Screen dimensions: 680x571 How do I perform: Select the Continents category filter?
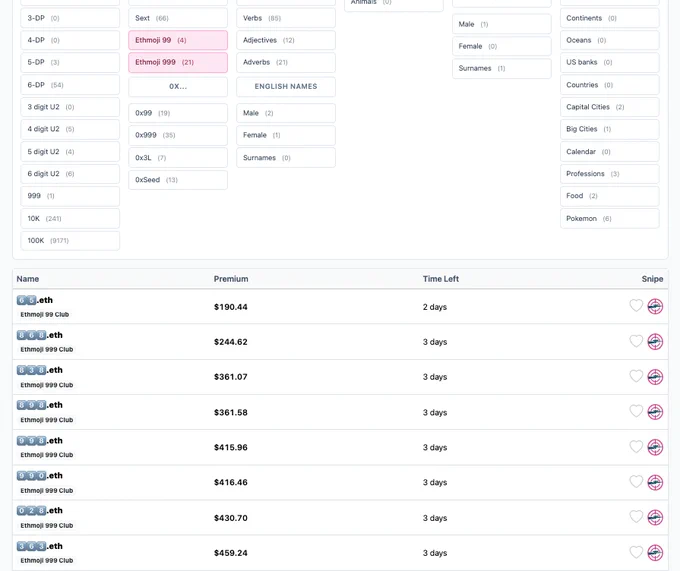[x=610, y=18]
